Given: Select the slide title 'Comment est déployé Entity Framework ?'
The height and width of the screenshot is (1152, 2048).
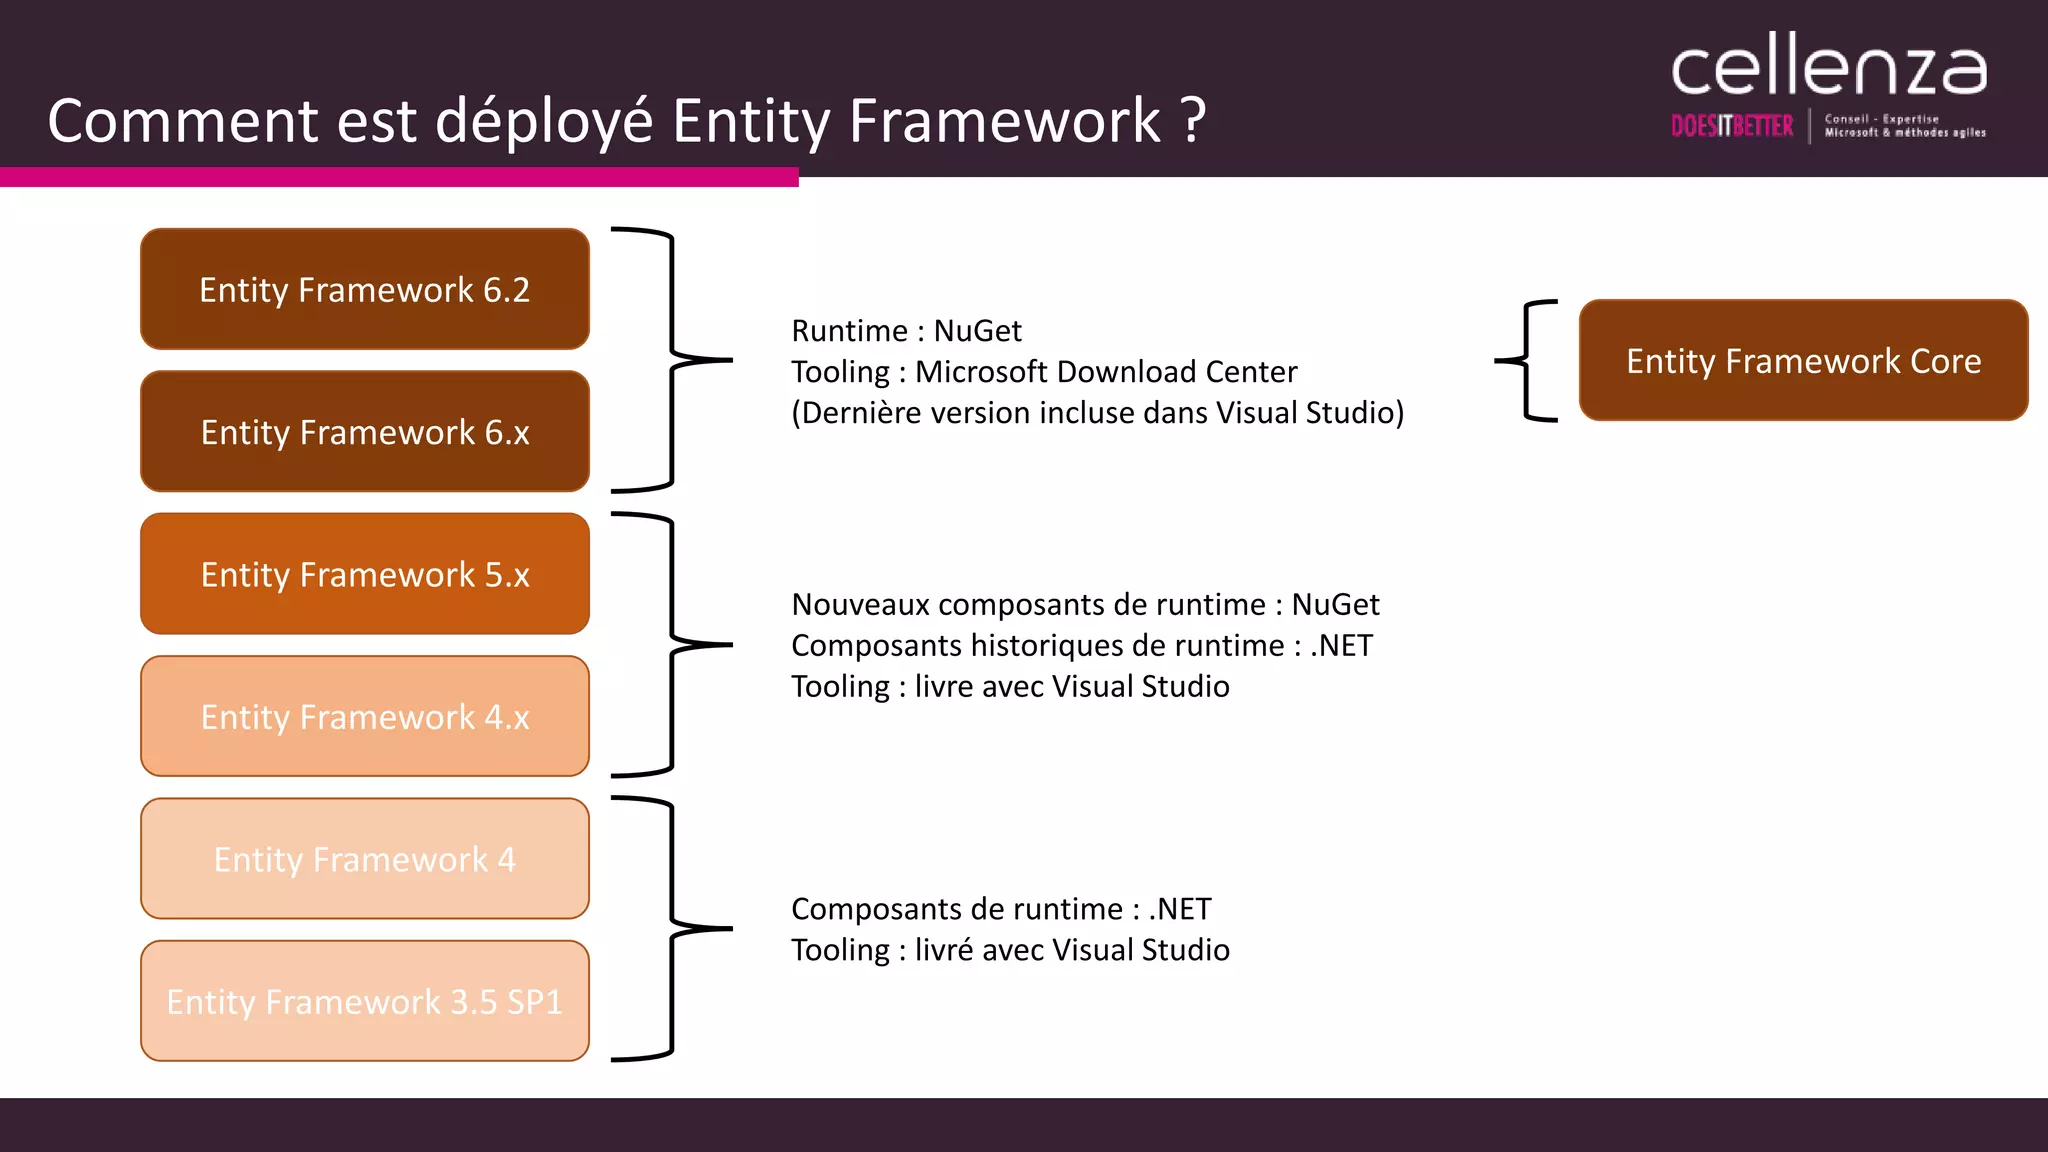Looking at the screenshot, I should click(627, 120).
